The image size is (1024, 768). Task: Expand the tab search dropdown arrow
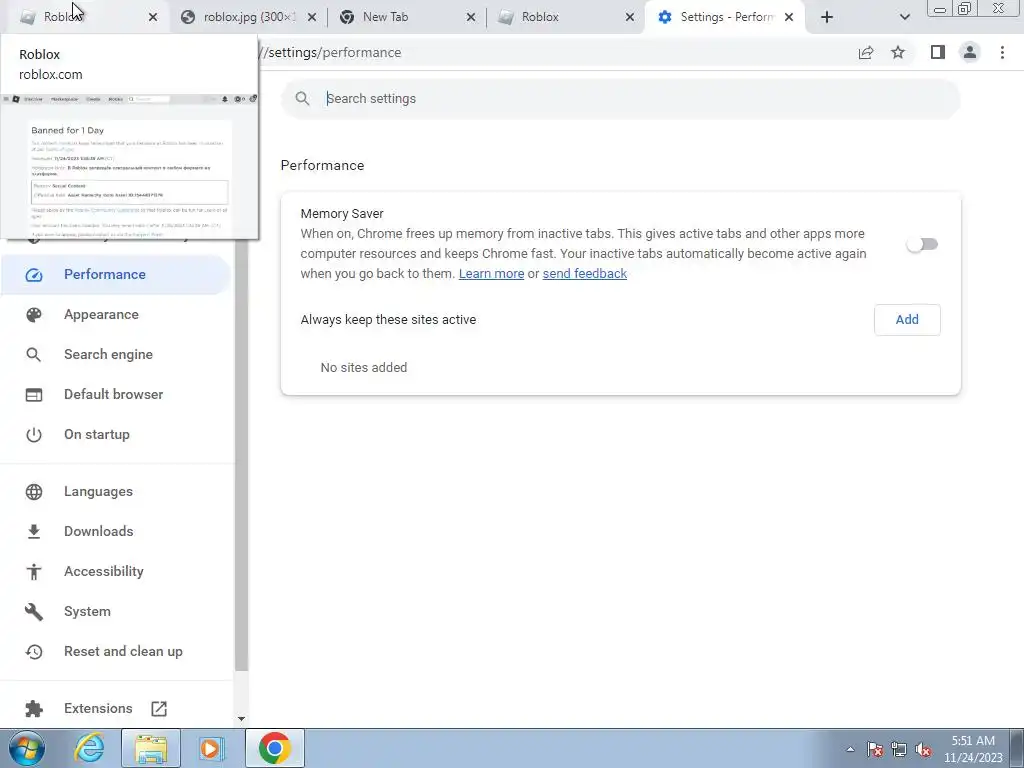904,17
